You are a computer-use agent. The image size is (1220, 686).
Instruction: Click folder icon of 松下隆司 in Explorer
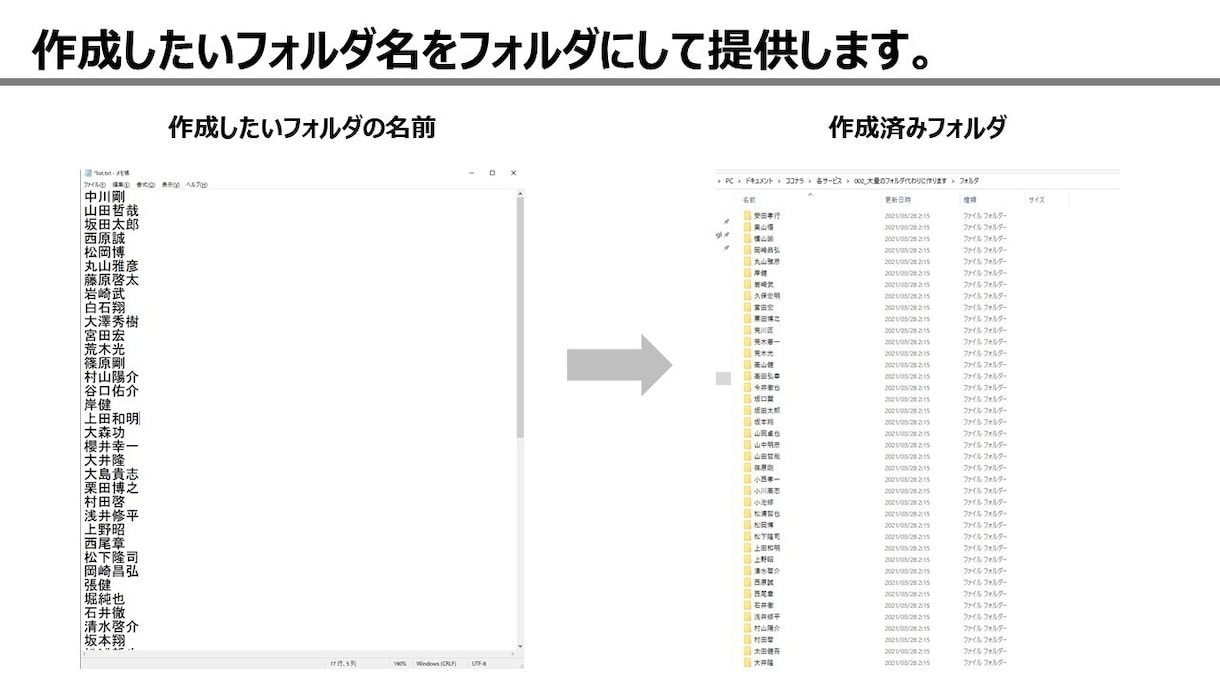pyautogui.click(x=747, y=537)
